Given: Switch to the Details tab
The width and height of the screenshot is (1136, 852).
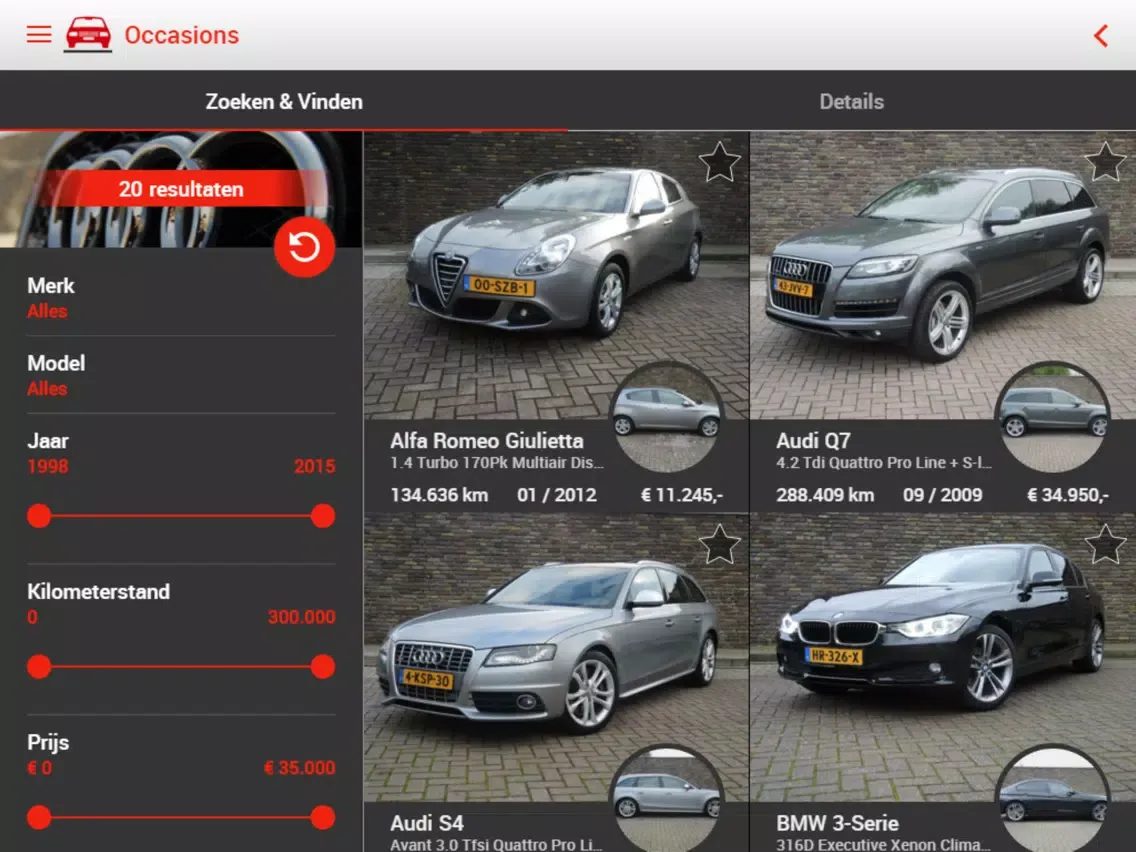Looking at the screenshot, I should 852,101.
